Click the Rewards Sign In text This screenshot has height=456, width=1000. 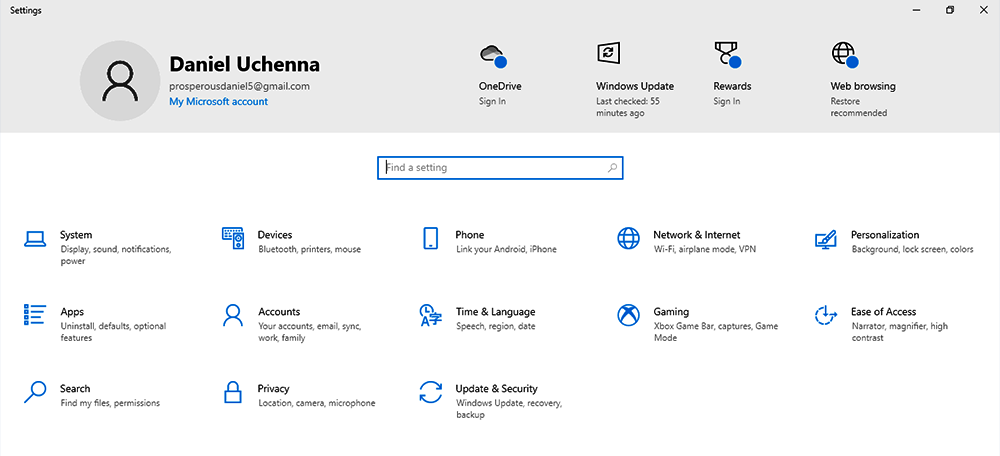[727, 101]
